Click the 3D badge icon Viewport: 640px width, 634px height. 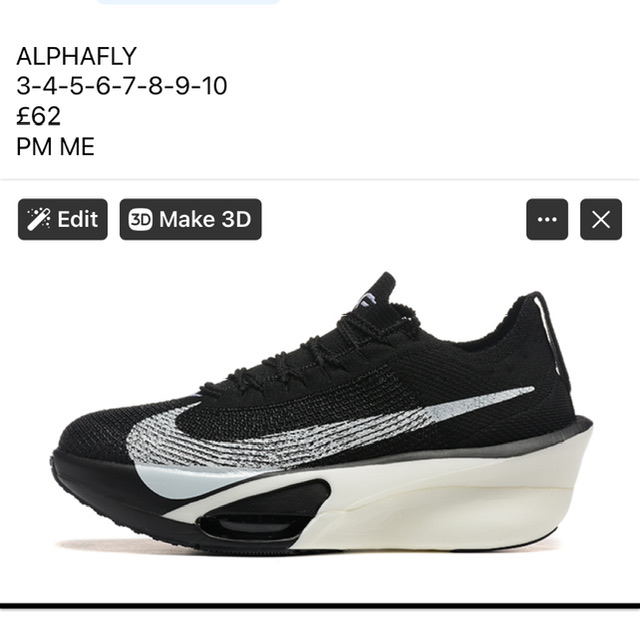(x=140, y=220)
